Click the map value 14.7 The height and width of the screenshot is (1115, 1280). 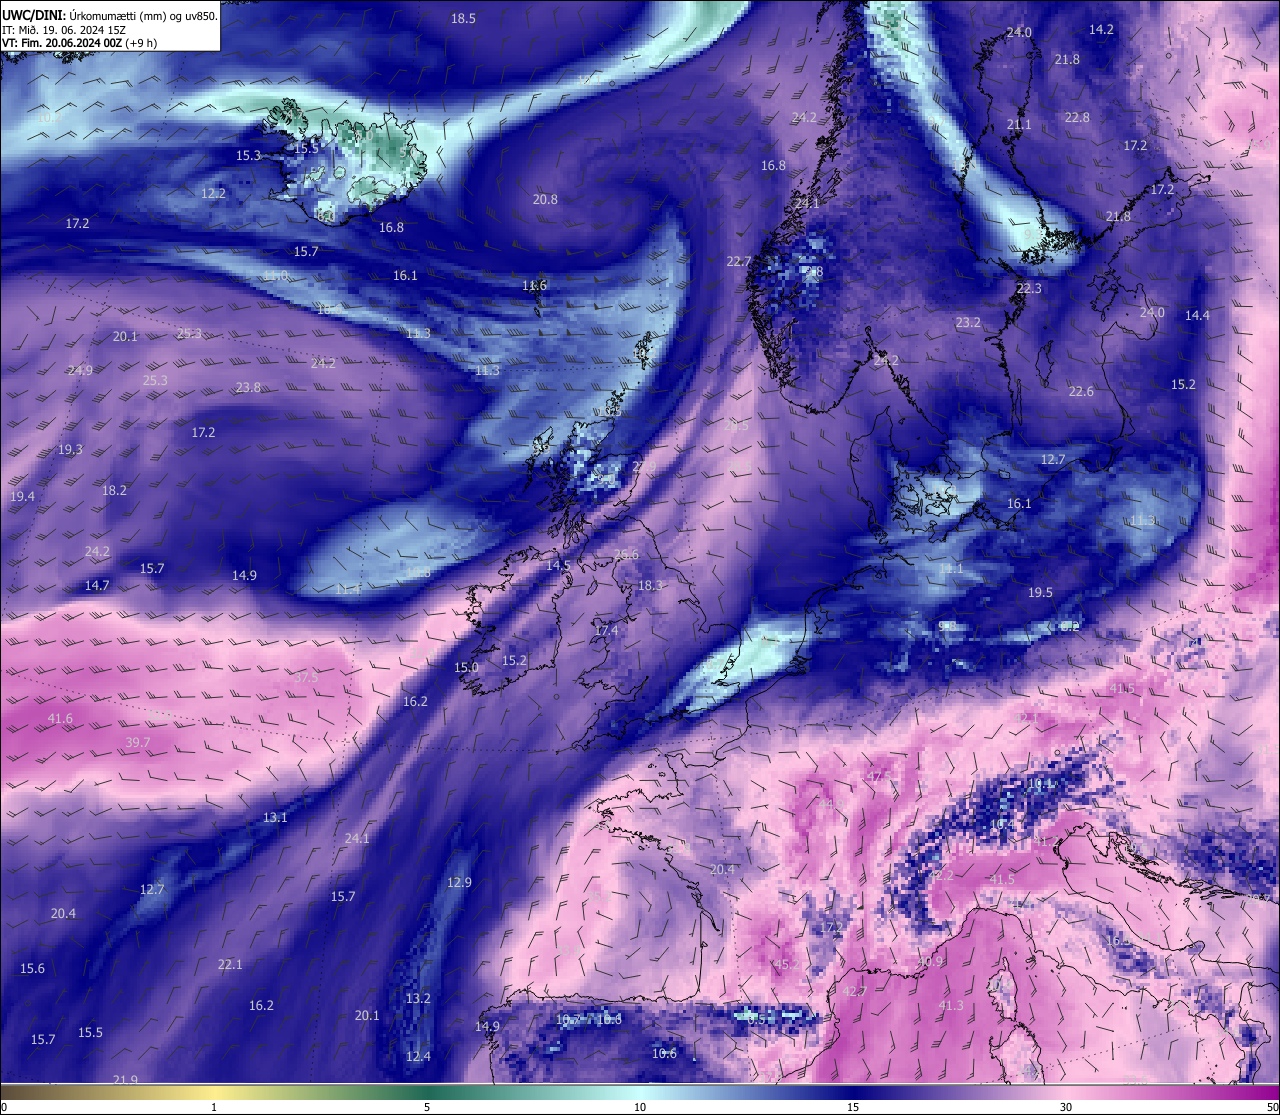click(x=97, y=585)
